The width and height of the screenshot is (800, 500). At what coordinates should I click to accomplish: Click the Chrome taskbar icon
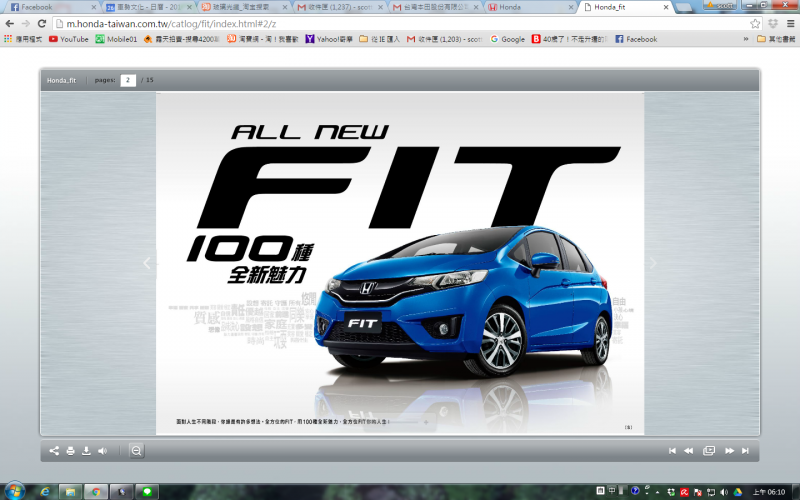click(x=96, y=492)
